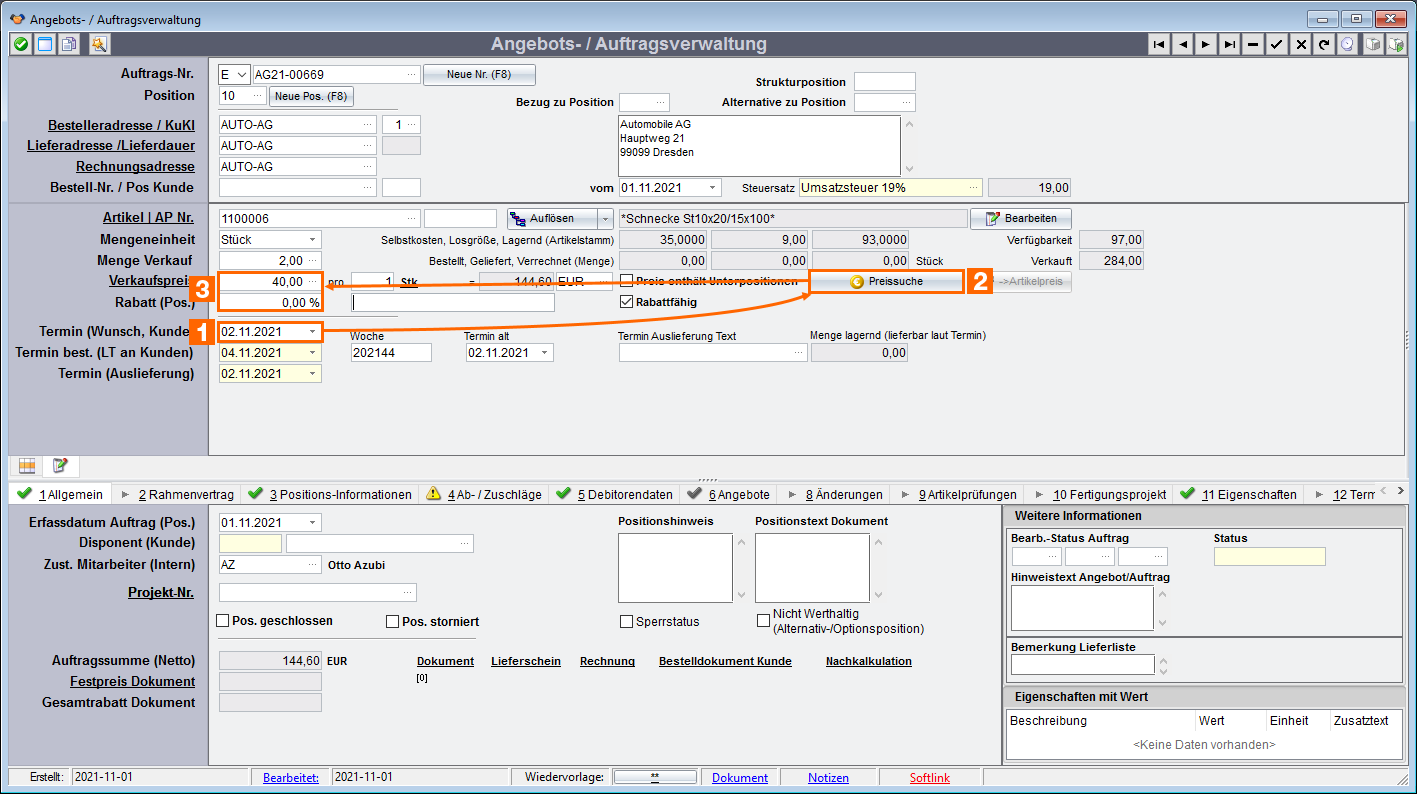Click the blue window view icon in toolbar
The image size is (1417, 794).
pos(44,44)
